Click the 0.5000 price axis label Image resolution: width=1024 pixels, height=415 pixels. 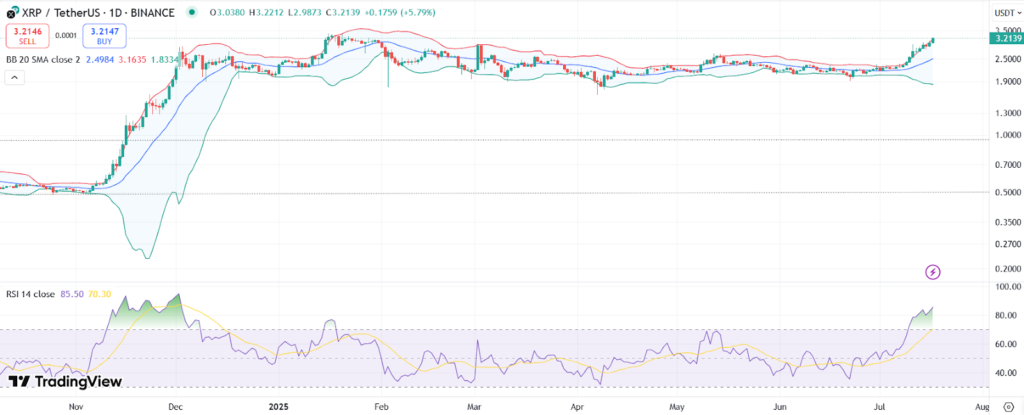coord(1008,192)
